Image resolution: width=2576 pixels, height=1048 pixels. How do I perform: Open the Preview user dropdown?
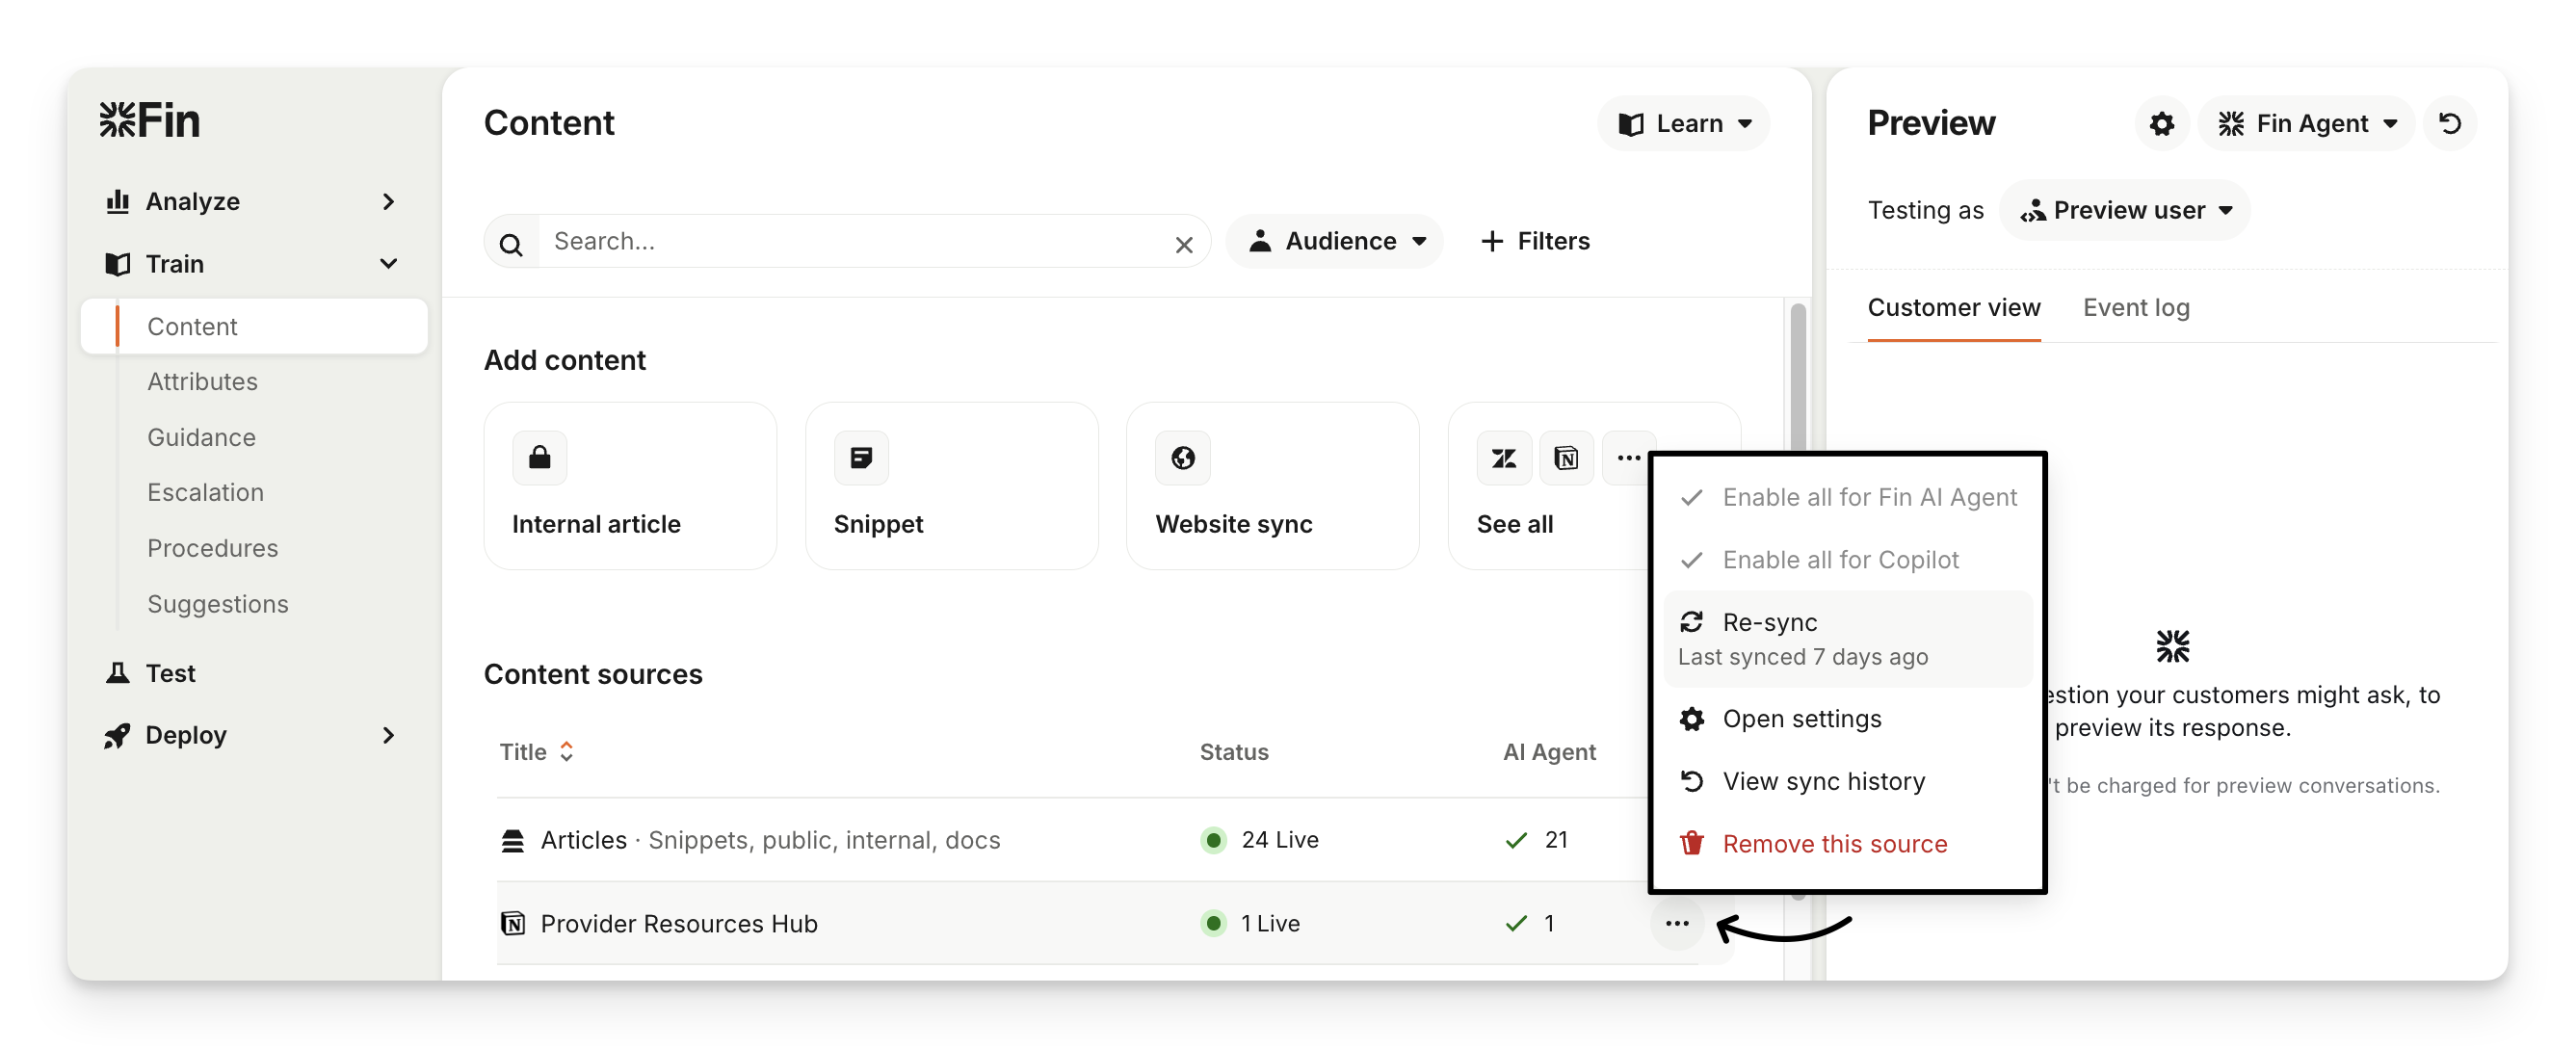[x=2125, y=210]
